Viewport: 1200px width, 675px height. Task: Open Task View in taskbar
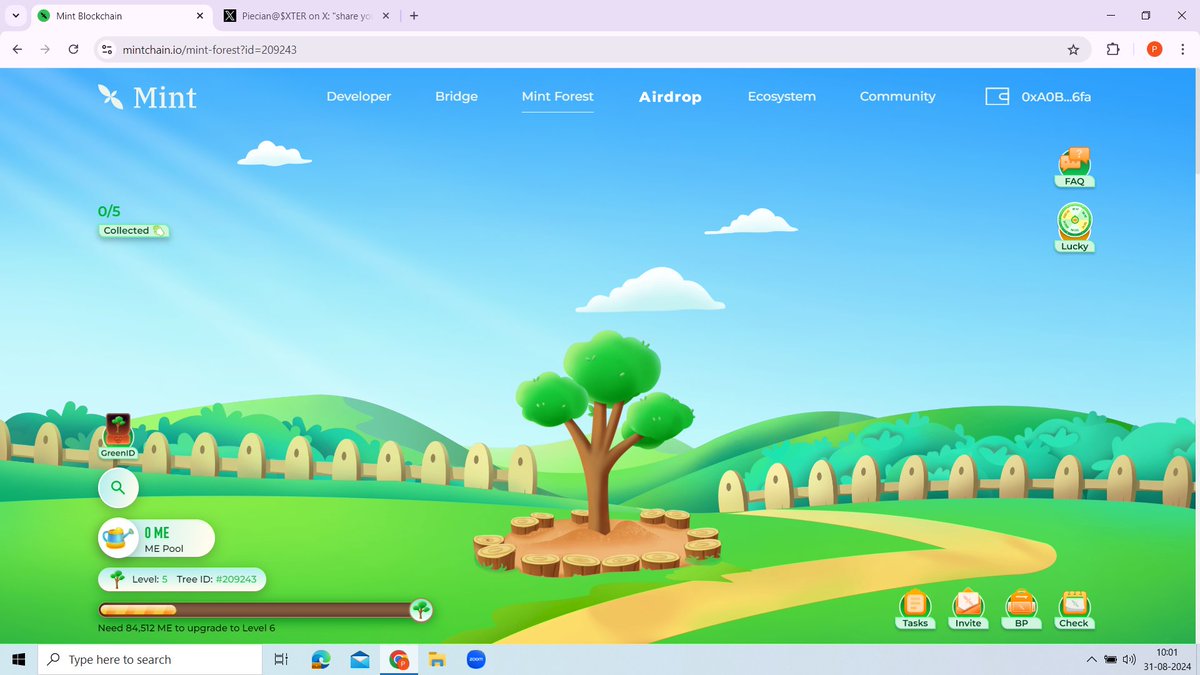(x=281, y=659)
